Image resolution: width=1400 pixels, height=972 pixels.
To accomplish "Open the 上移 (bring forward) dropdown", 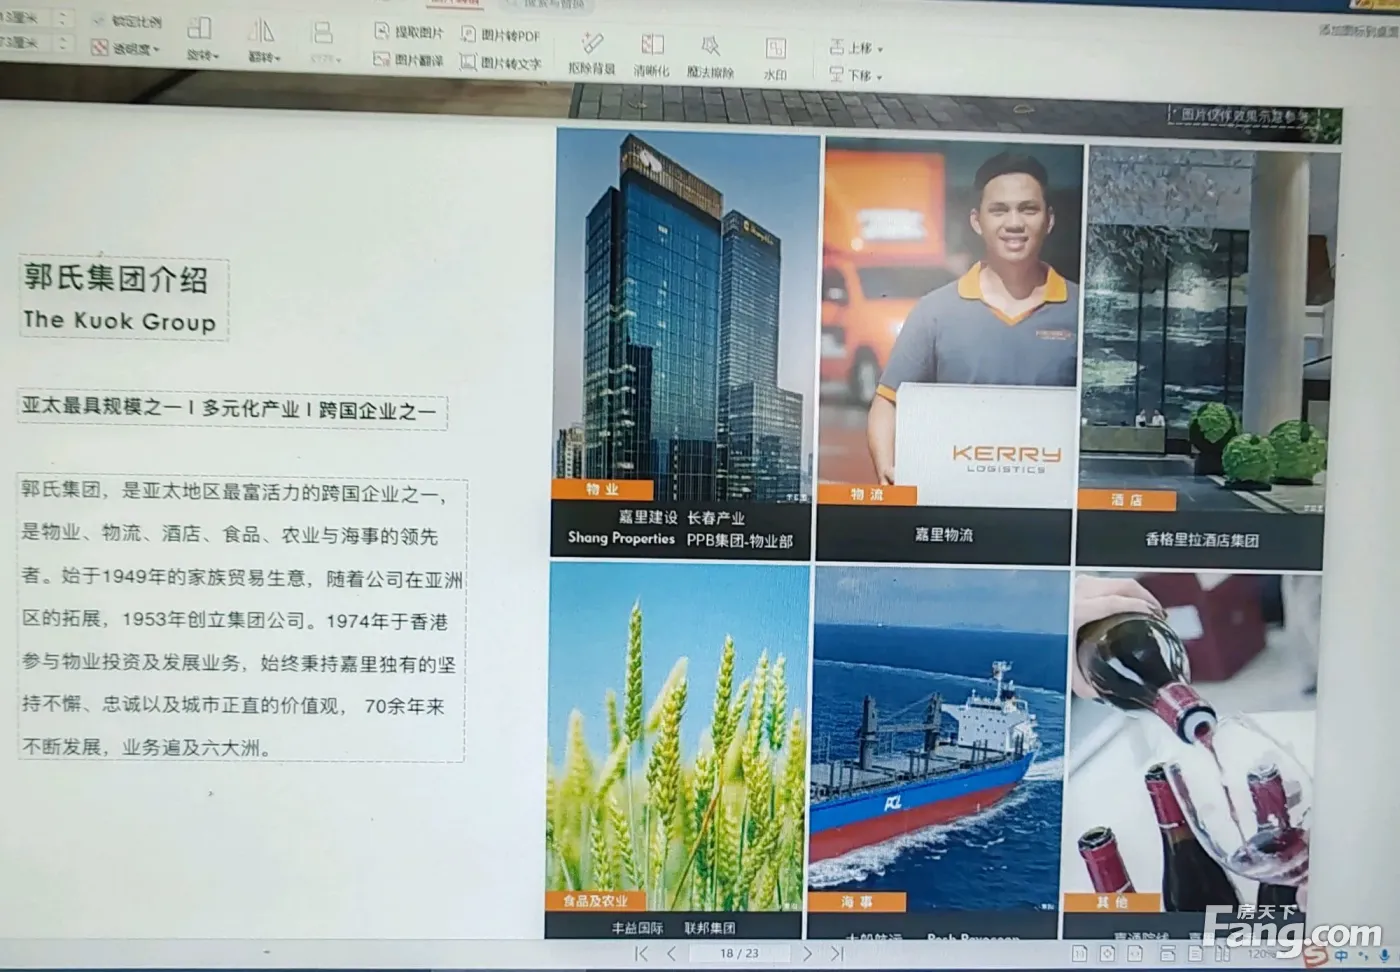I will [856, 48].
